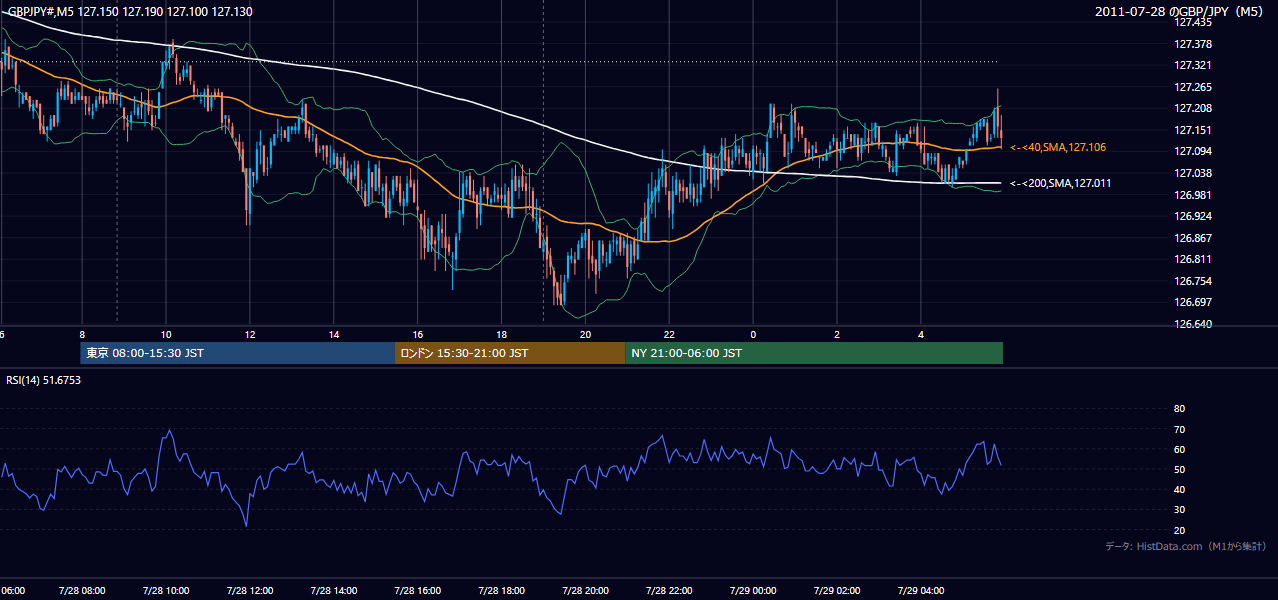Click RSI axis level 70
Screen dimensions: 1278x600
point(1179,429)
